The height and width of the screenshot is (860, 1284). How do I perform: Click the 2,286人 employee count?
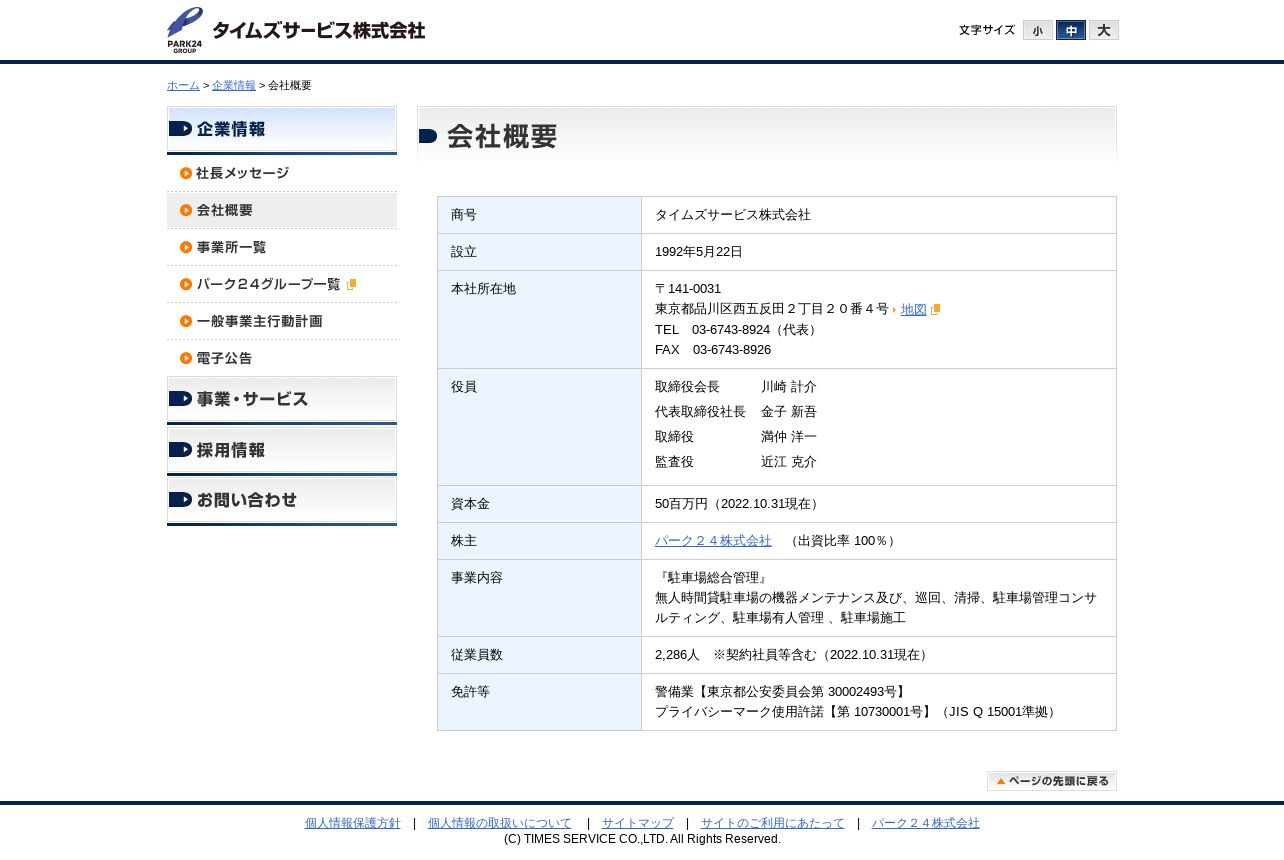[677, 655]
